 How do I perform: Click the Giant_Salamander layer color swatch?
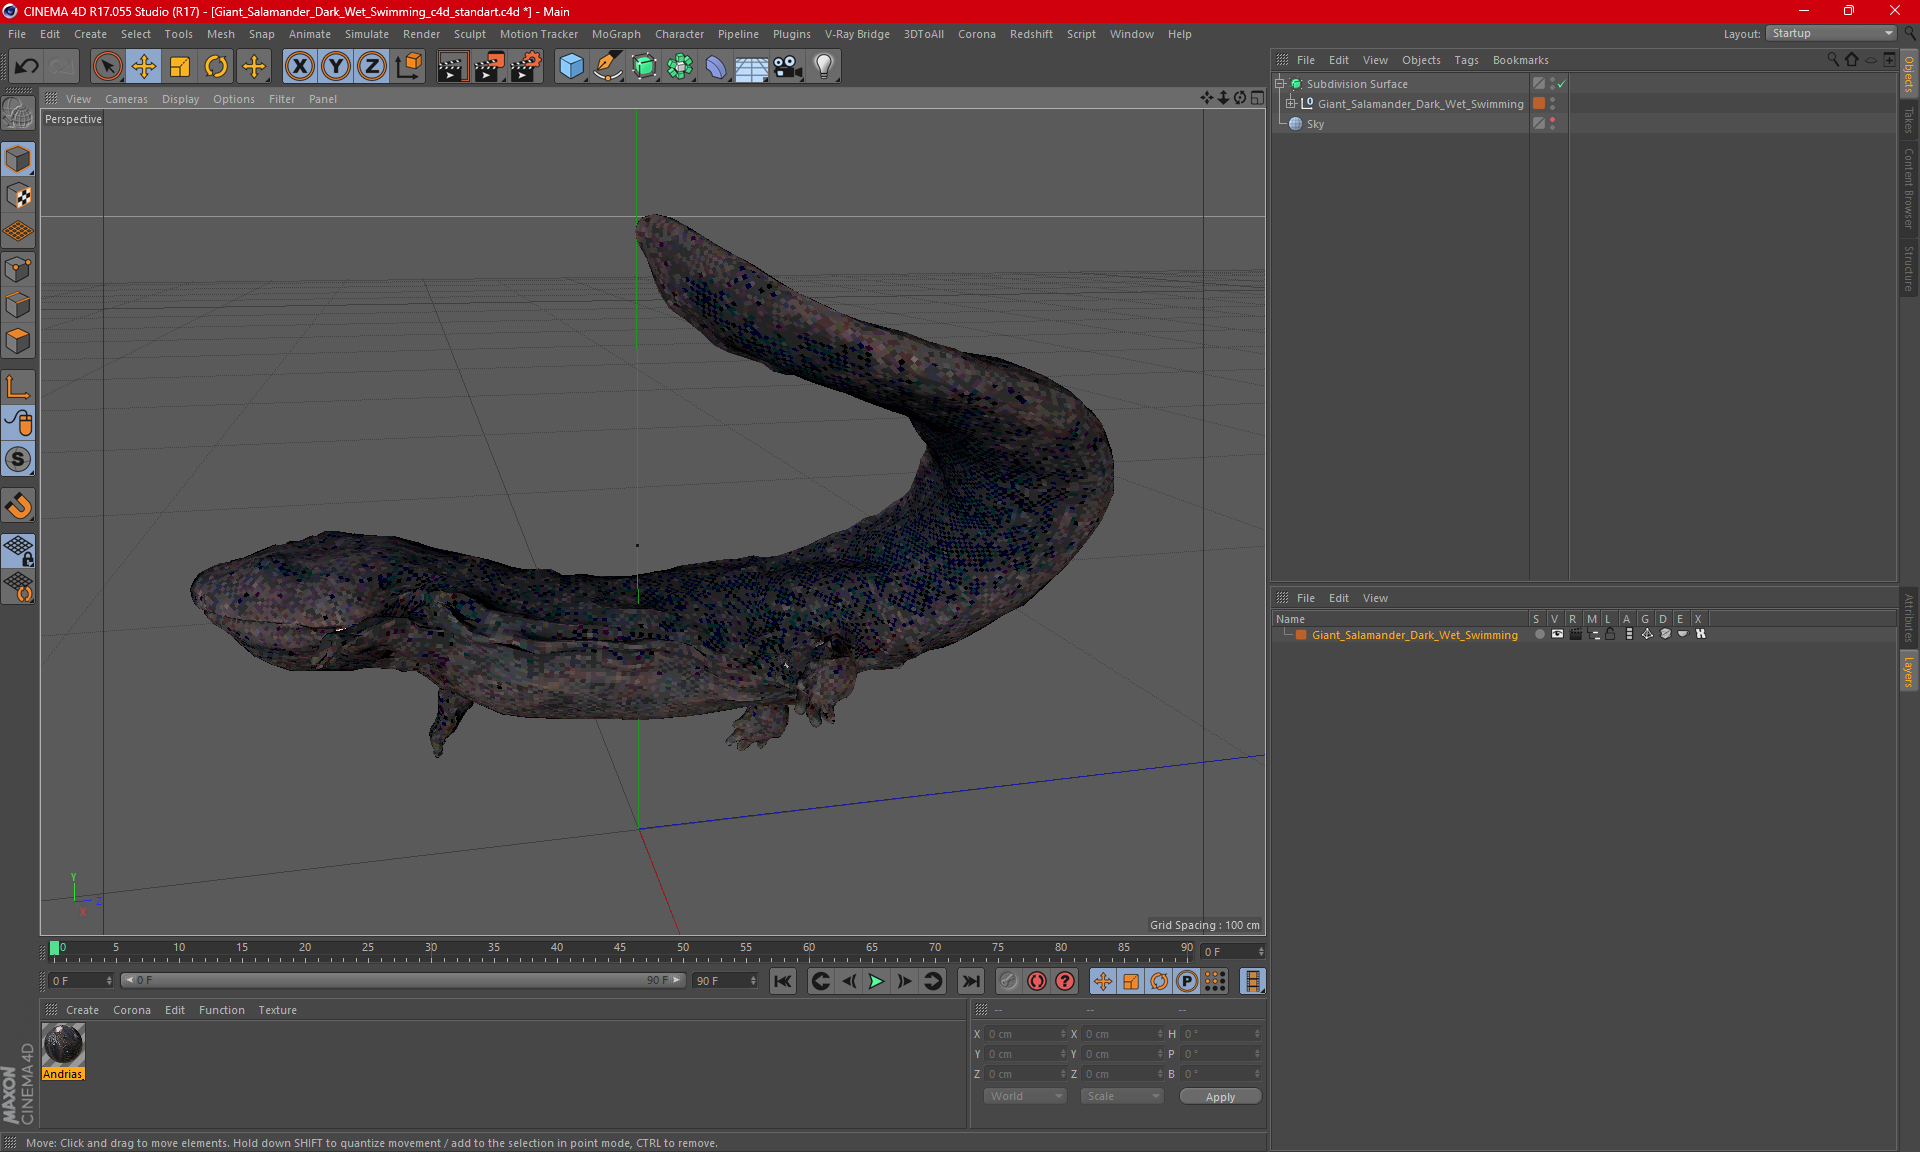[x=1301, y=635]
